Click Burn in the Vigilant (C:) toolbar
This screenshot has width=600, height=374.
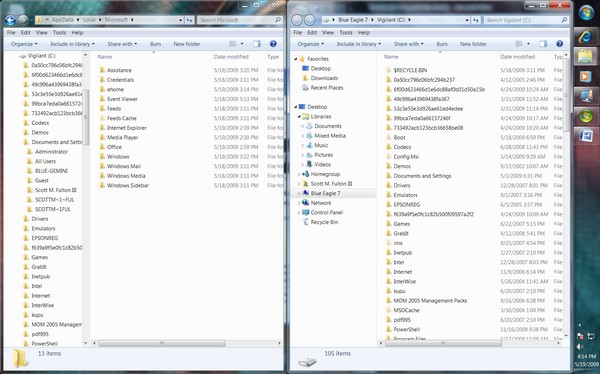tap(442, 44)
